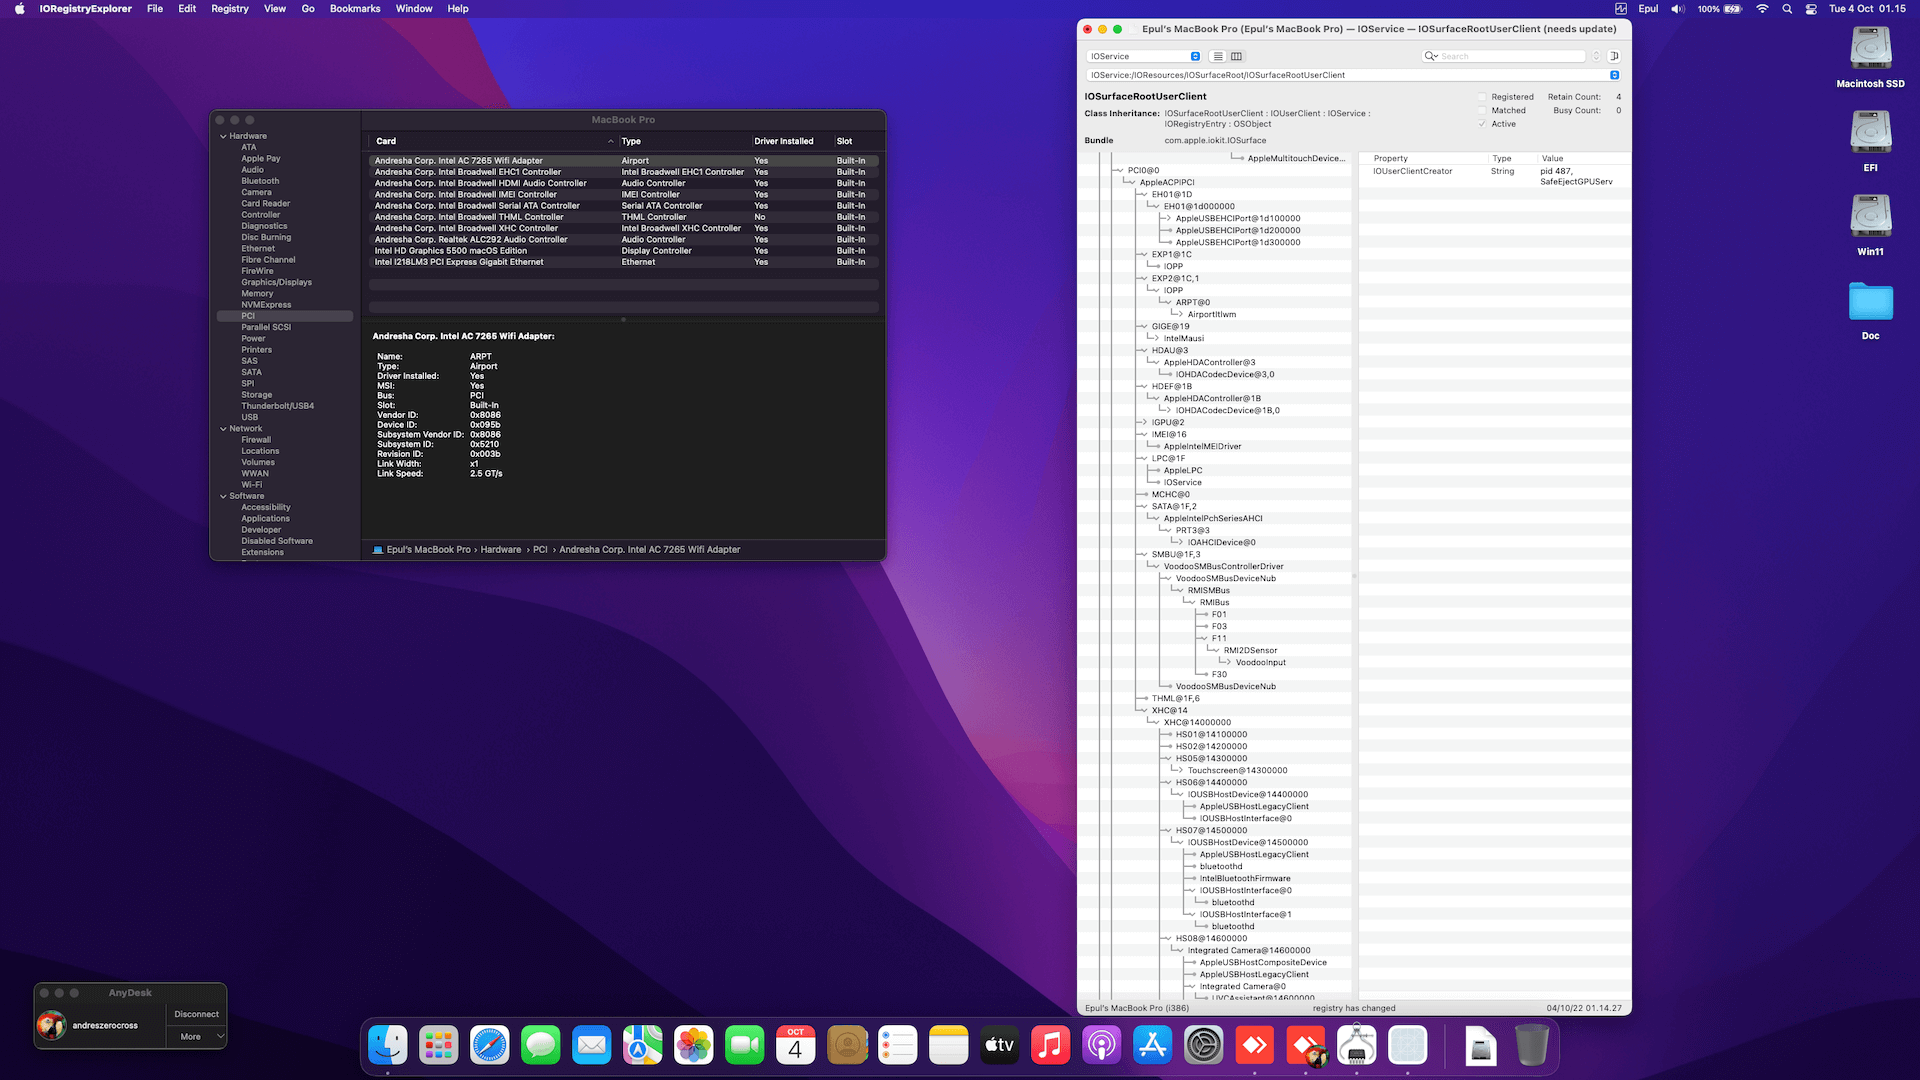Select Graphics/Displays in the Hardware sidebar
Screen dimensions: 1920x1080
276,283
